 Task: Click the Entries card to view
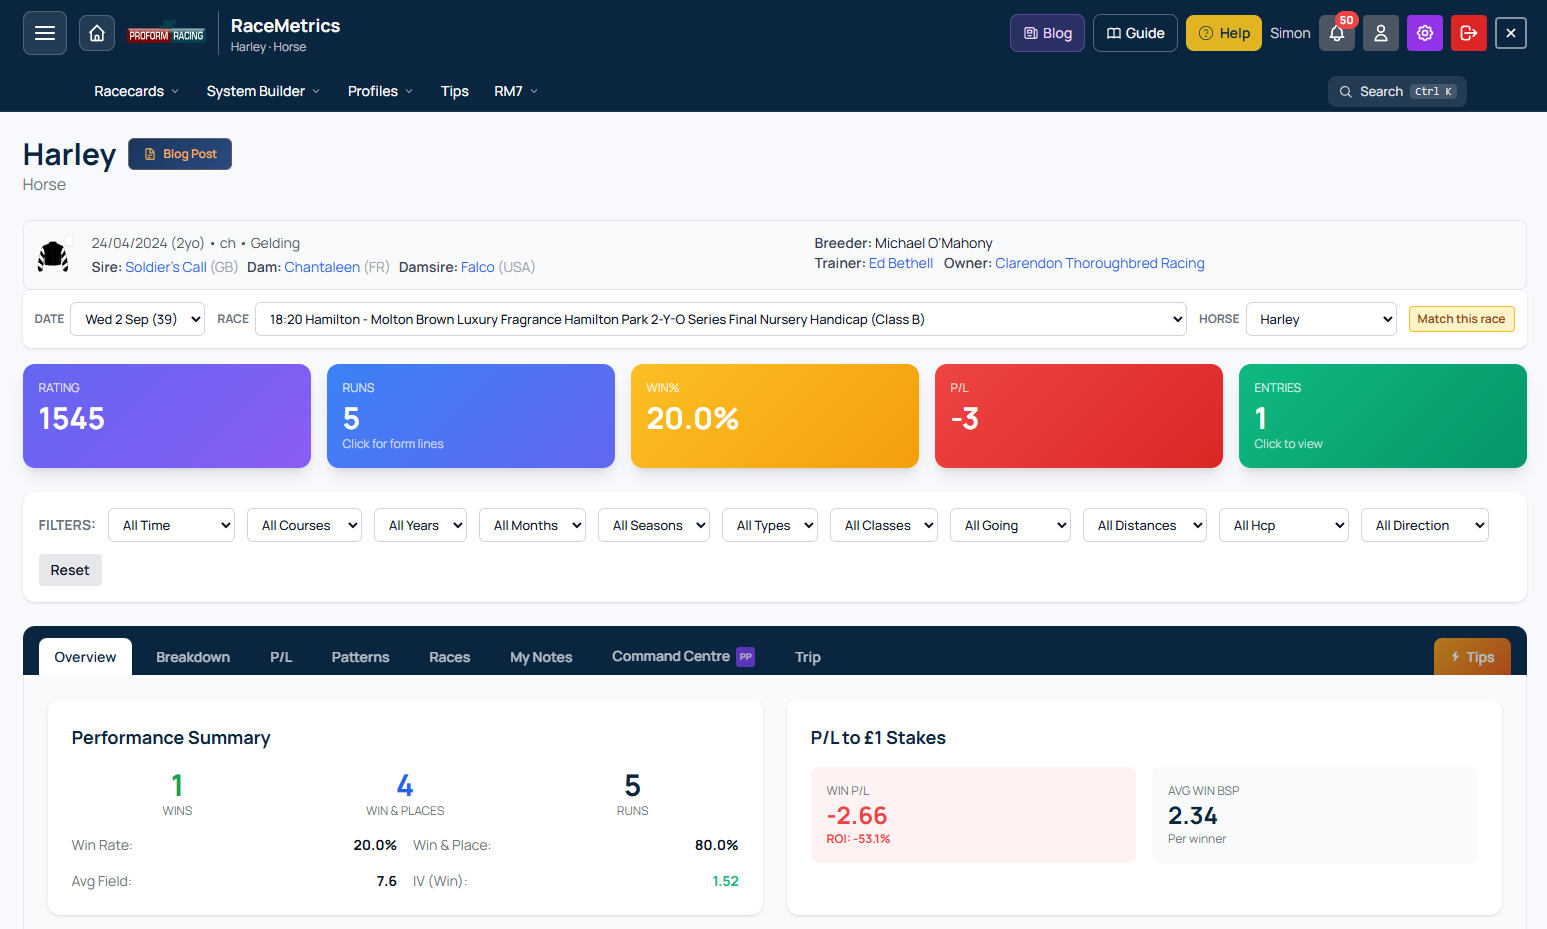(1383, 416)
